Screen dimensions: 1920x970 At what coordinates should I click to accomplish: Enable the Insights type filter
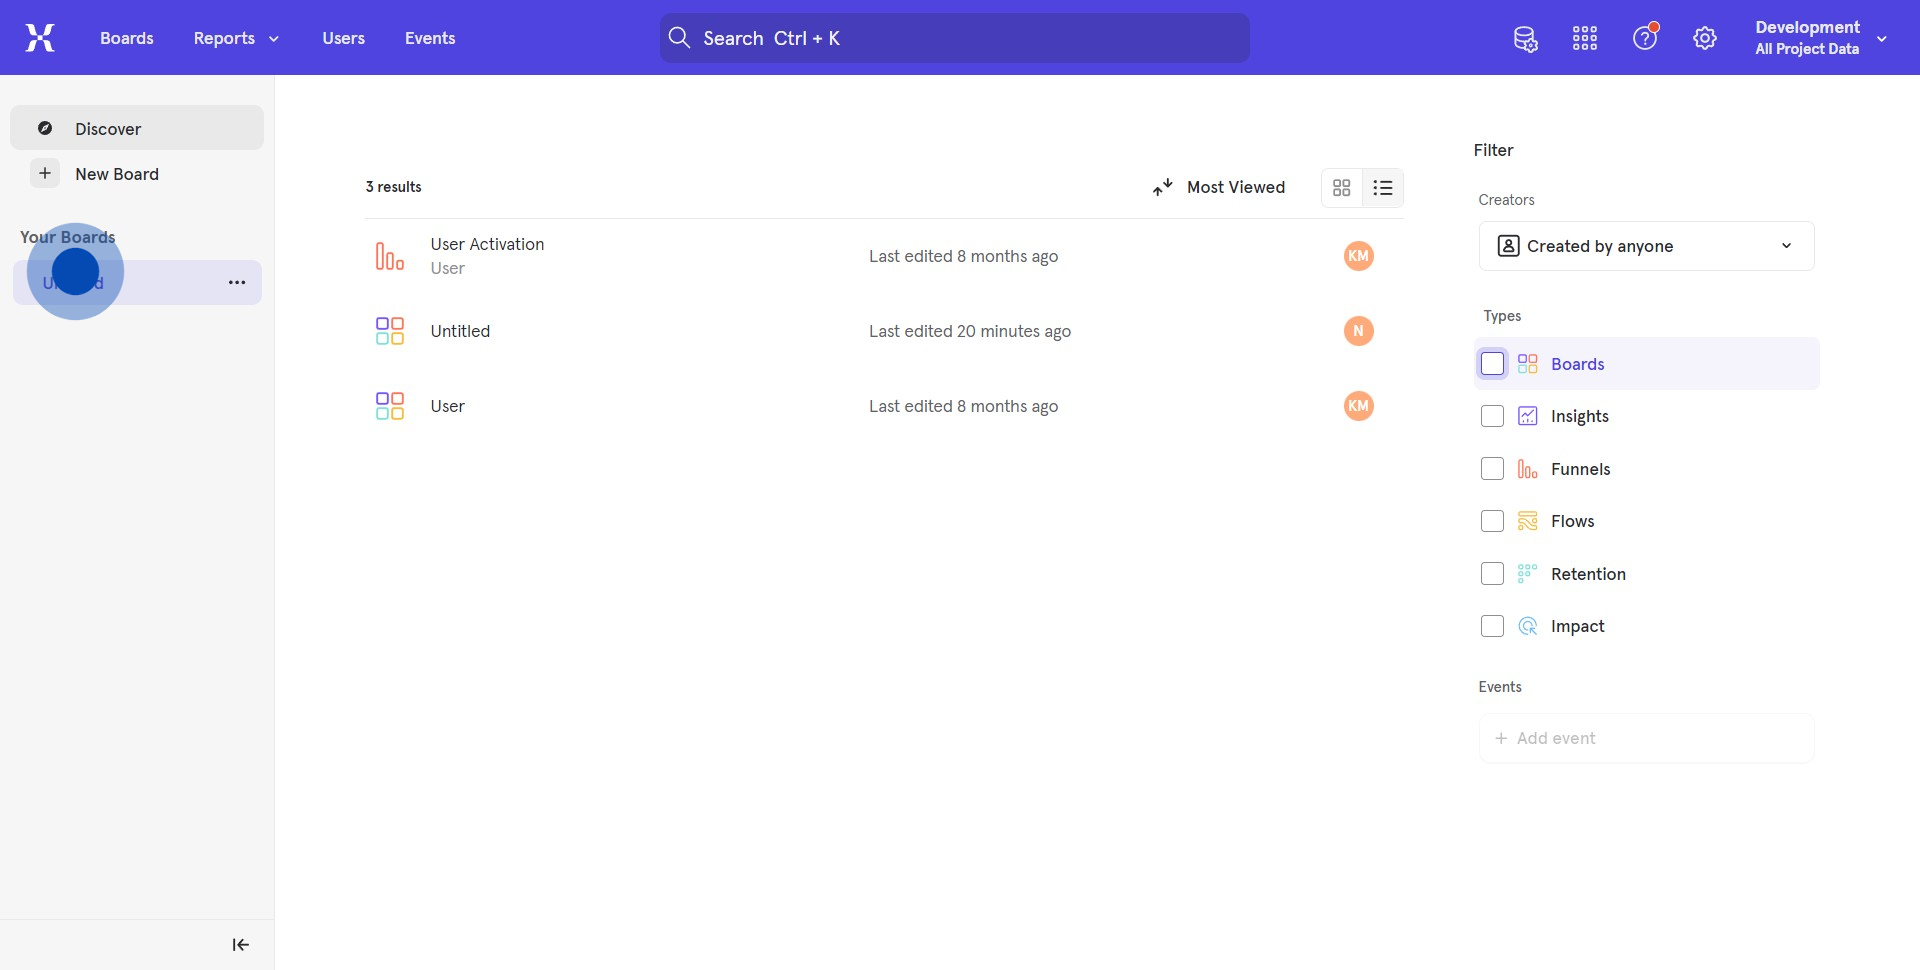tap(1492, 416)
